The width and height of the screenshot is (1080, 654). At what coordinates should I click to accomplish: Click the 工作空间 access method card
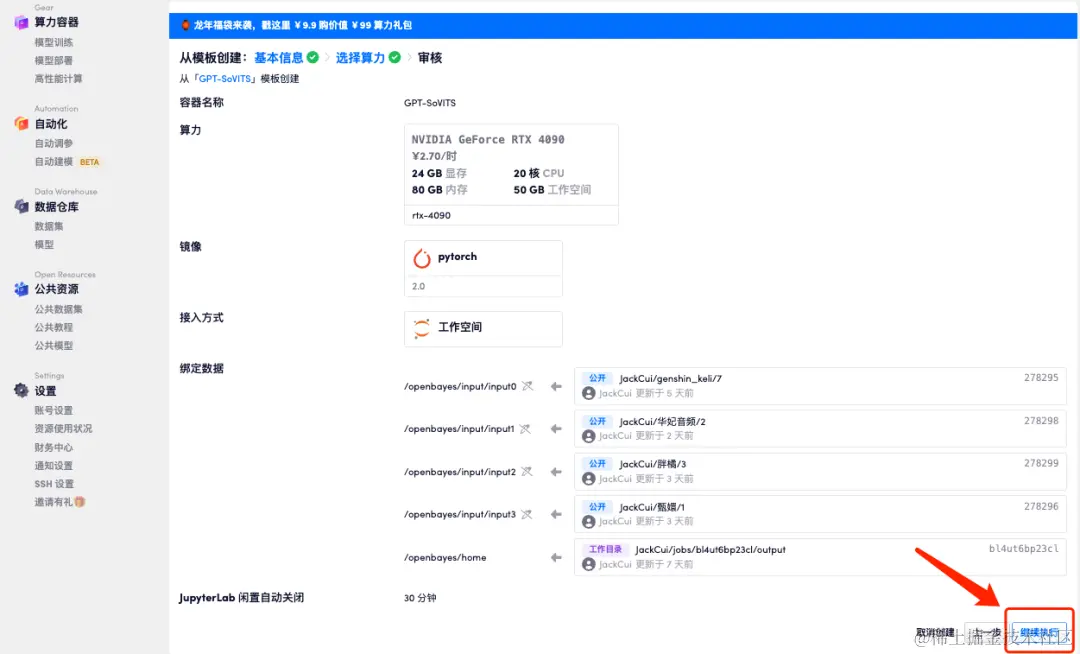[x=483, y=329]
